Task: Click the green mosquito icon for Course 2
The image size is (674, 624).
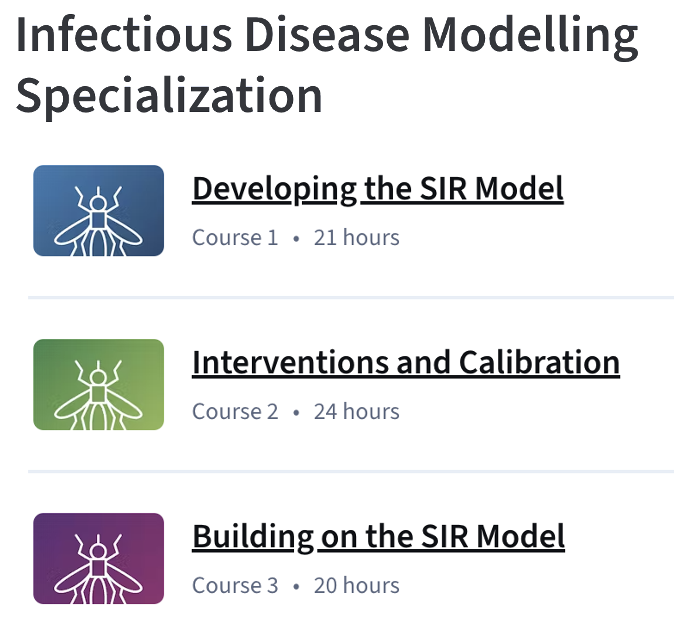Action: (x=98, y=385)
